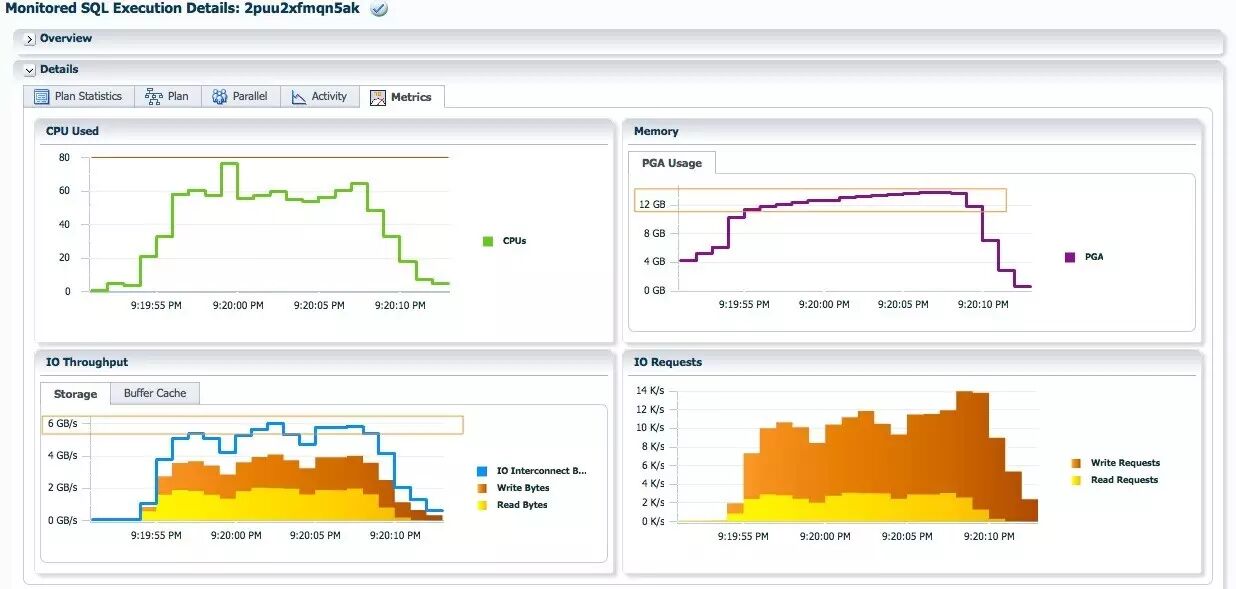
Task: Click the CPU Used panel heading
Action: click(72, 131)
